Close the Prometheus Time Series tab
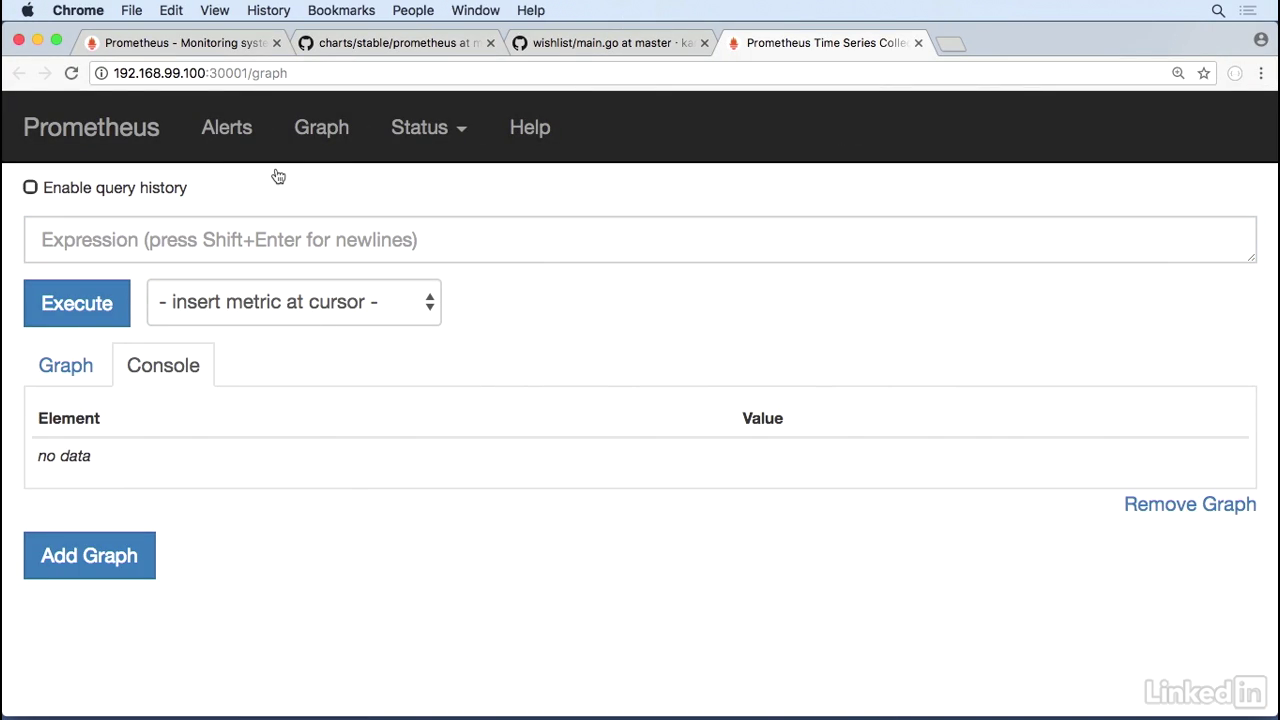The width and height of the screenshot is (1280, 720). 919,43
